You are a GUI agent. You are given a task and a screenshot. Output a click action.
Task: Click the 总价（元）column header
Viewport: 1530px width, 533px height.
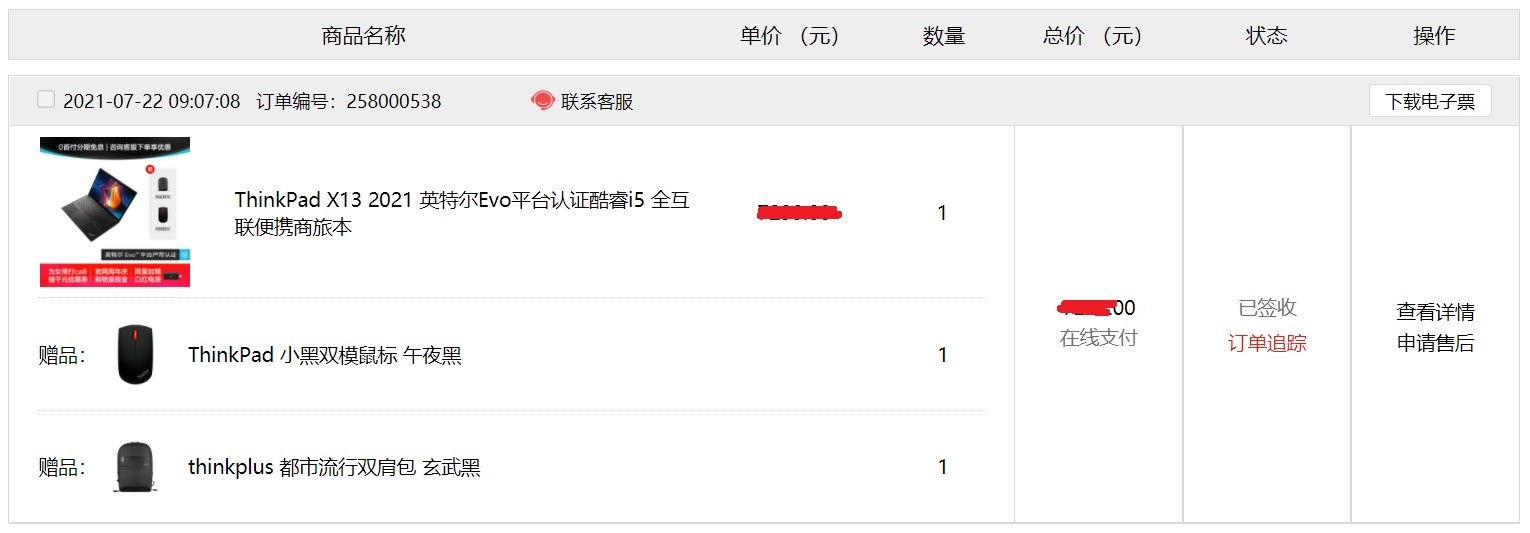pos(1092,36)
